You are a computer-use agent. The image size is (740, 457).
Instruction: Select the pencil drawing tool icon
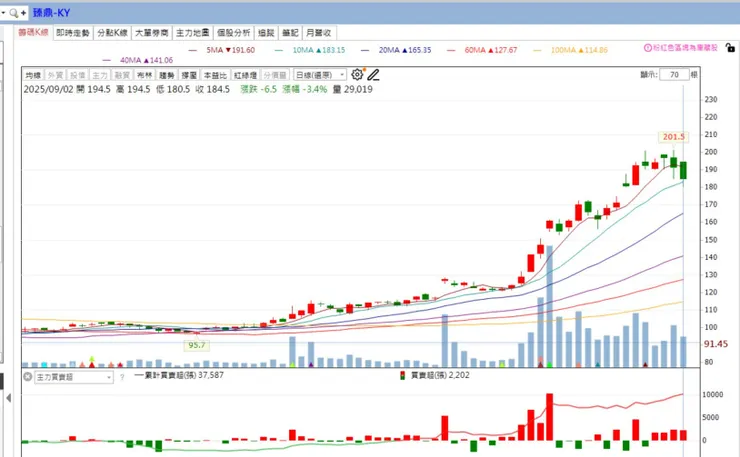pos(373,75)
